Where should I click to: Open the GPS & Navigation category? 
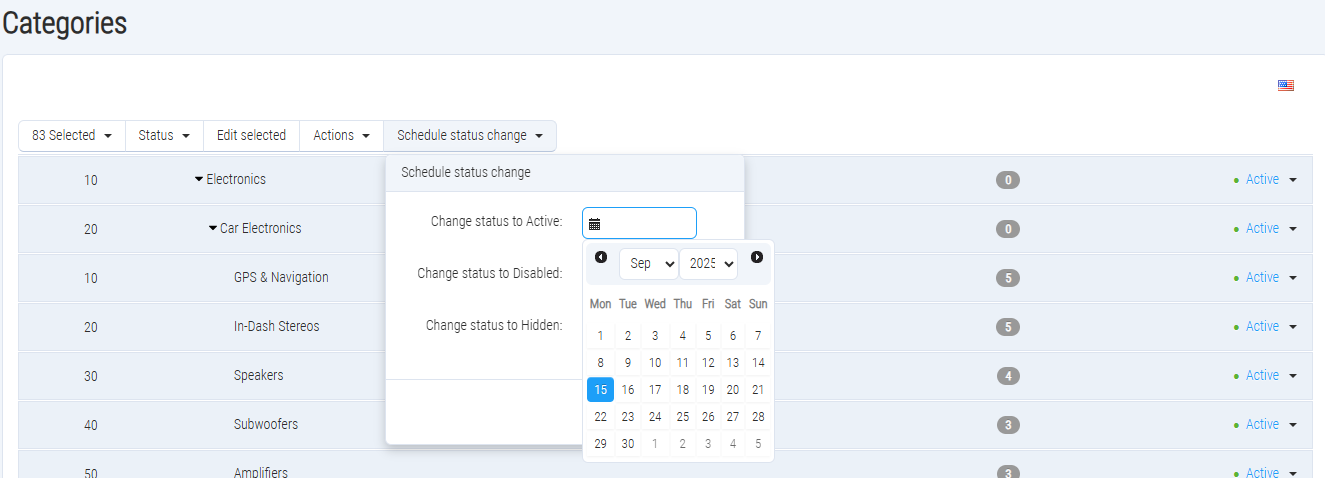[281, 278]
